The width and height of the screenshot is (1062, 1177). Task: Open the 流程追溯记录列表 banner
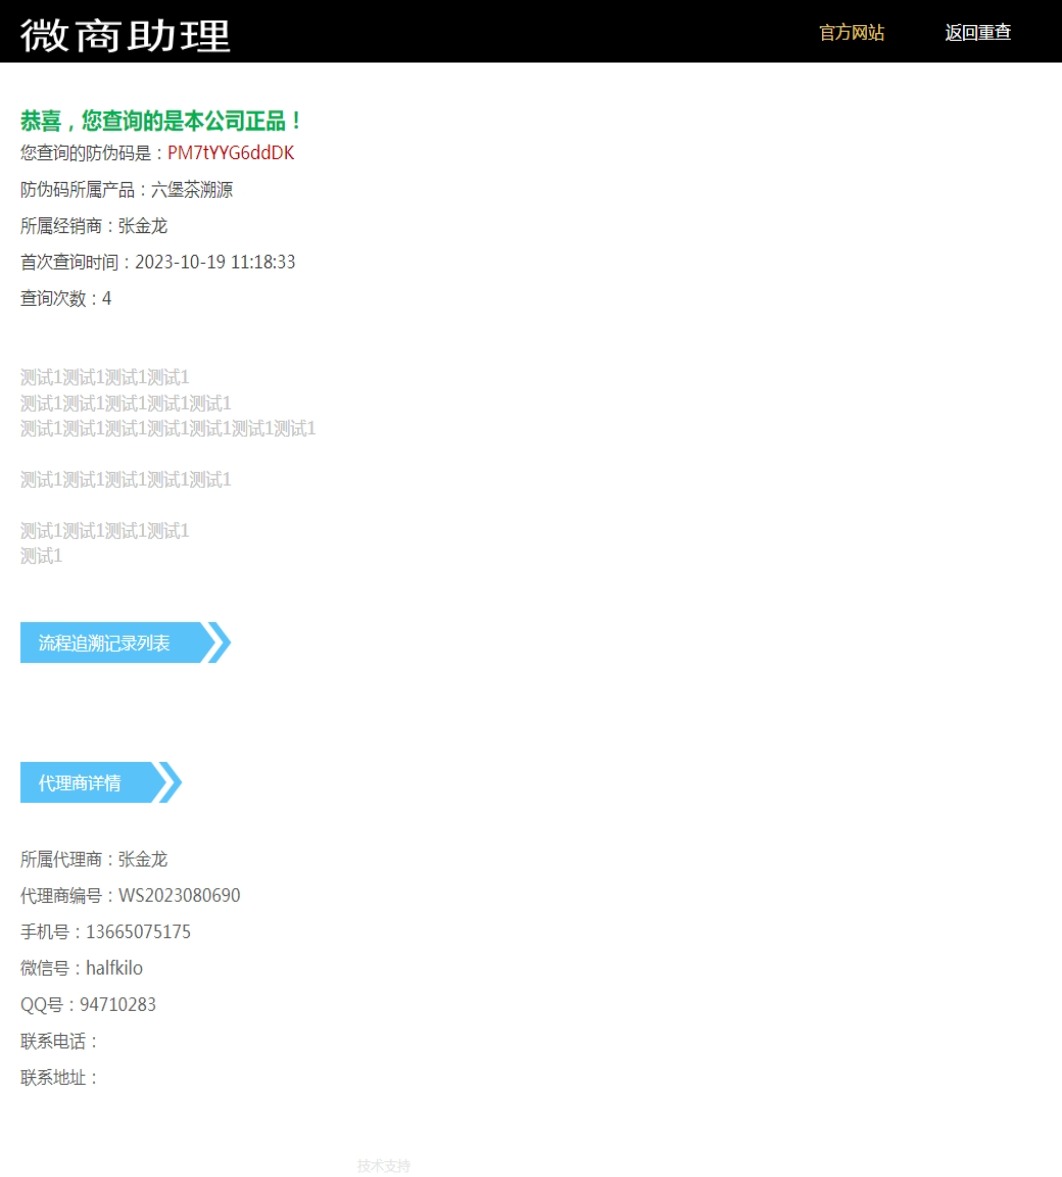[x=125, y=643]
